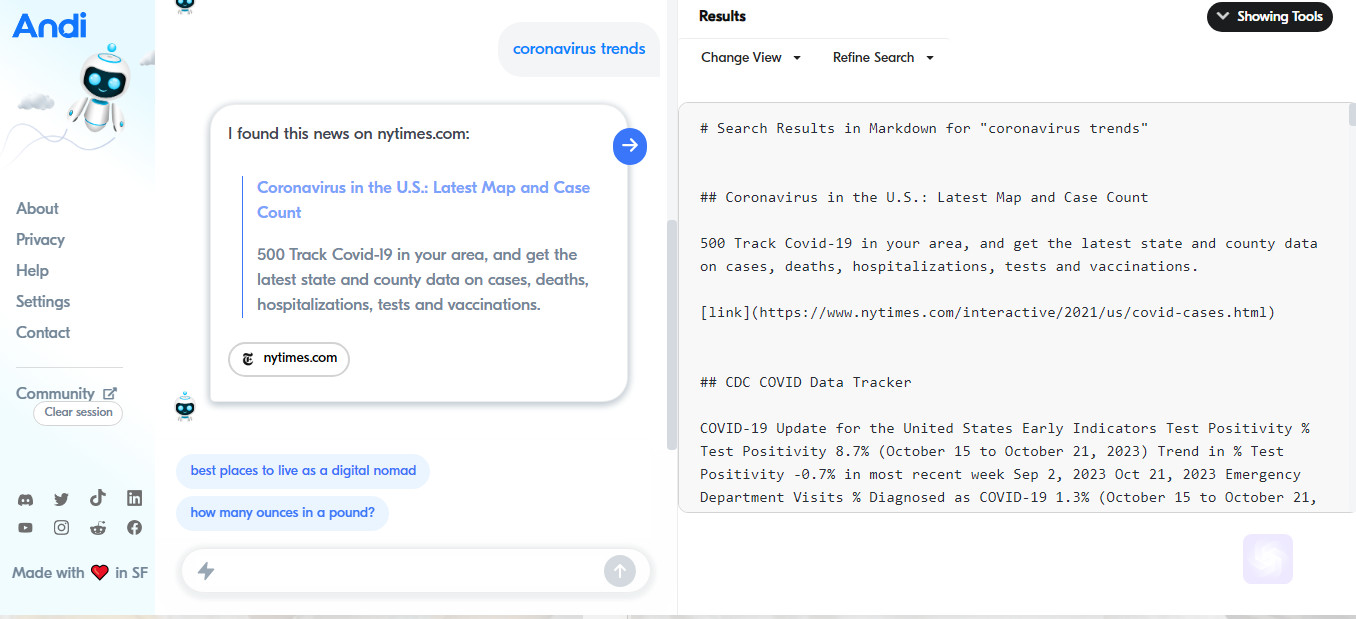Open Andi's Discord server icon
1356x619 pixels.
pyautogui.click(x=25, y=499)
